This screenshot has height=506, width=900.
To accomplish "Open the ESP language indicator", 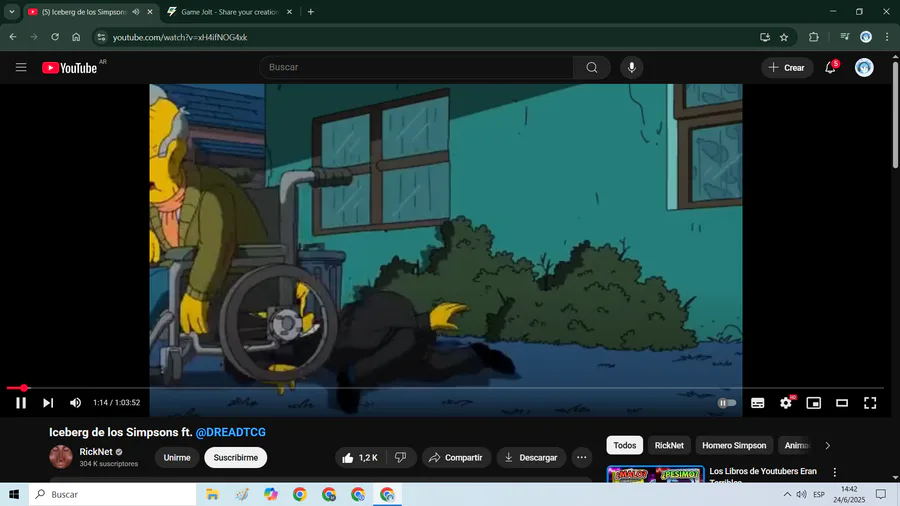I will 819,495.
